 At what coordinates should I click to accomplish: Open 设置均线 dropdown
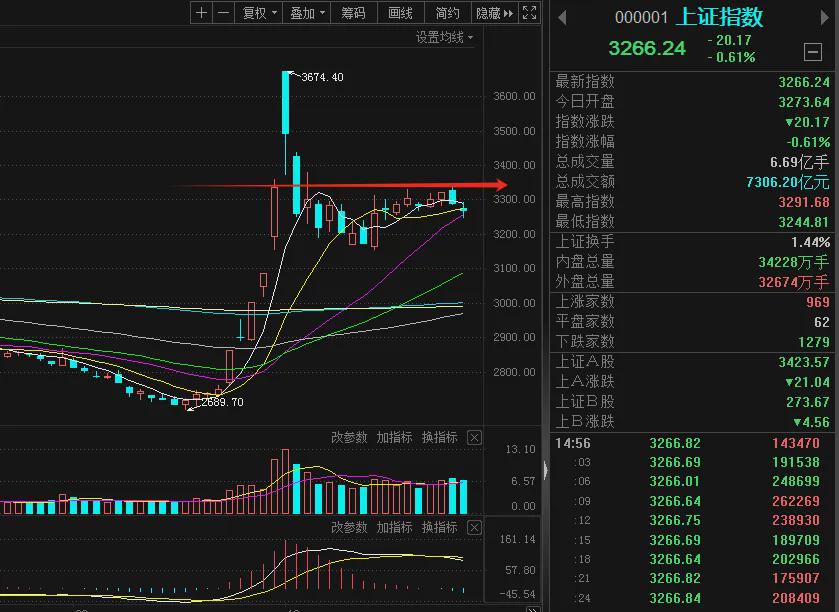[445, 37]
